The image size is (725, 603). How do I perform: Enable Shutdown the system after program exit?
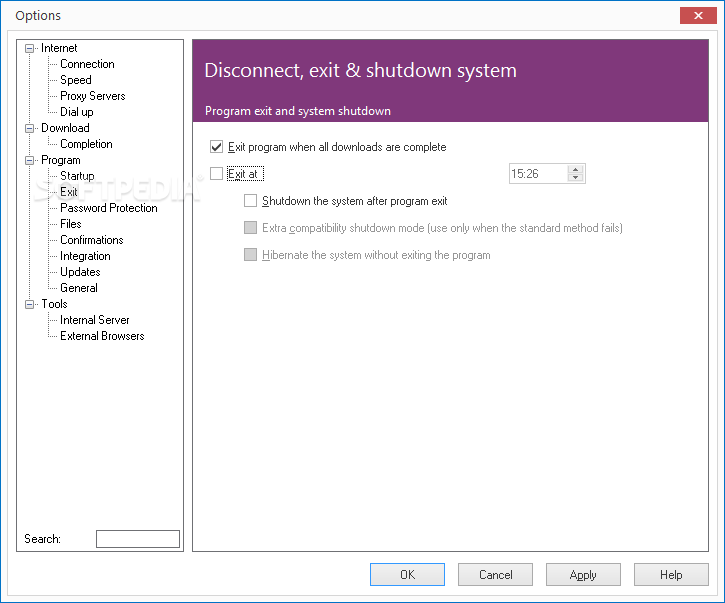(x=250, y=201)
